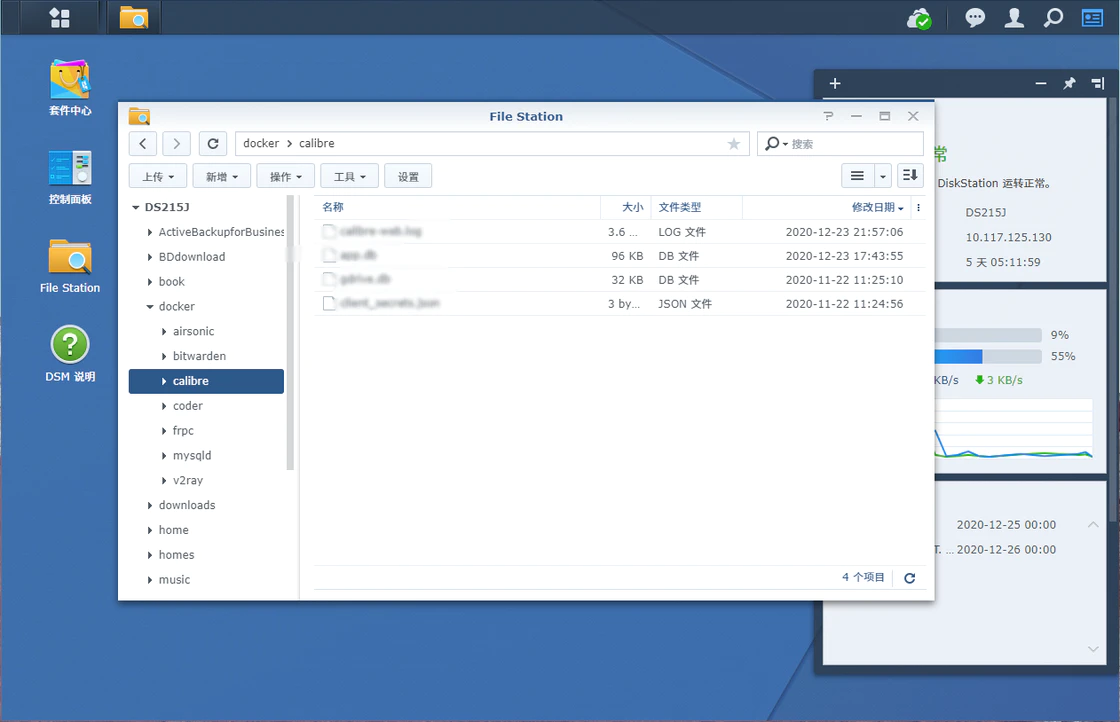Open the DSM Help desktop icon
Viewport: 1120px width, 722px height.
pos(70,354)
